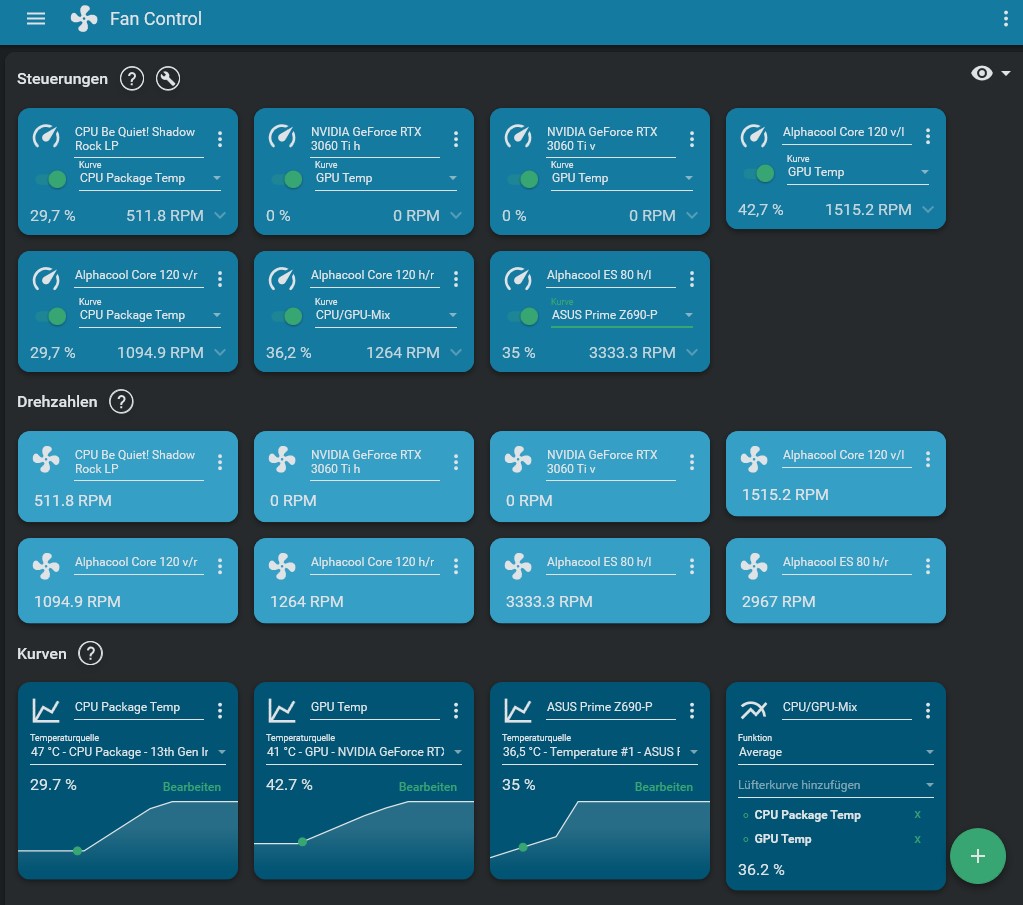Toggle the NVIDIA GeForce RTX 3060 Ti v switch
The image size is (1023, 905).
(x=523, y=179)
